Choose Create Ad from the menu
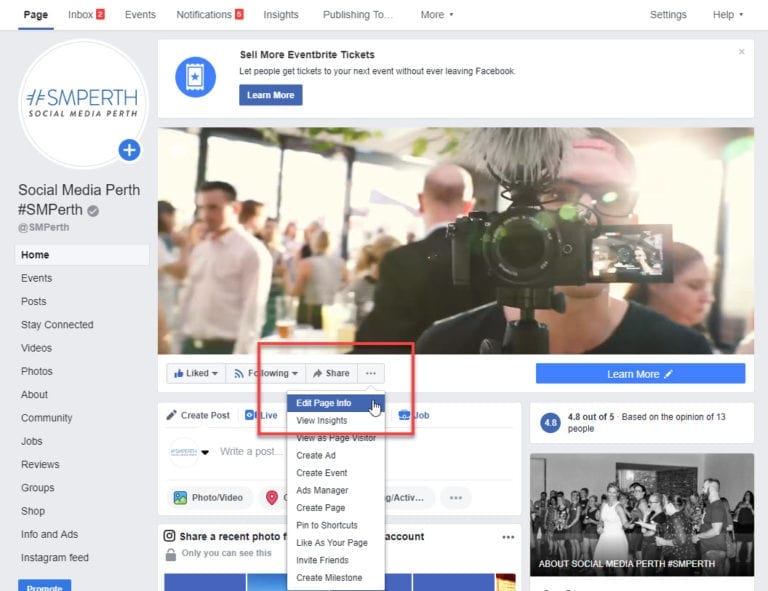This screenshot has height=591, width=768. coord(336,455)
